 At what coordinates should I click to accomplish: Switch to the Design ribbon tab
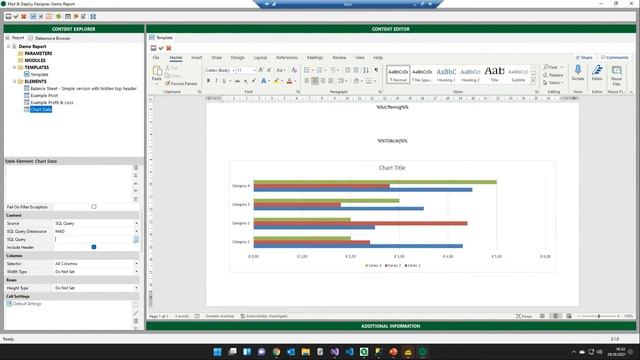[238, 58]
